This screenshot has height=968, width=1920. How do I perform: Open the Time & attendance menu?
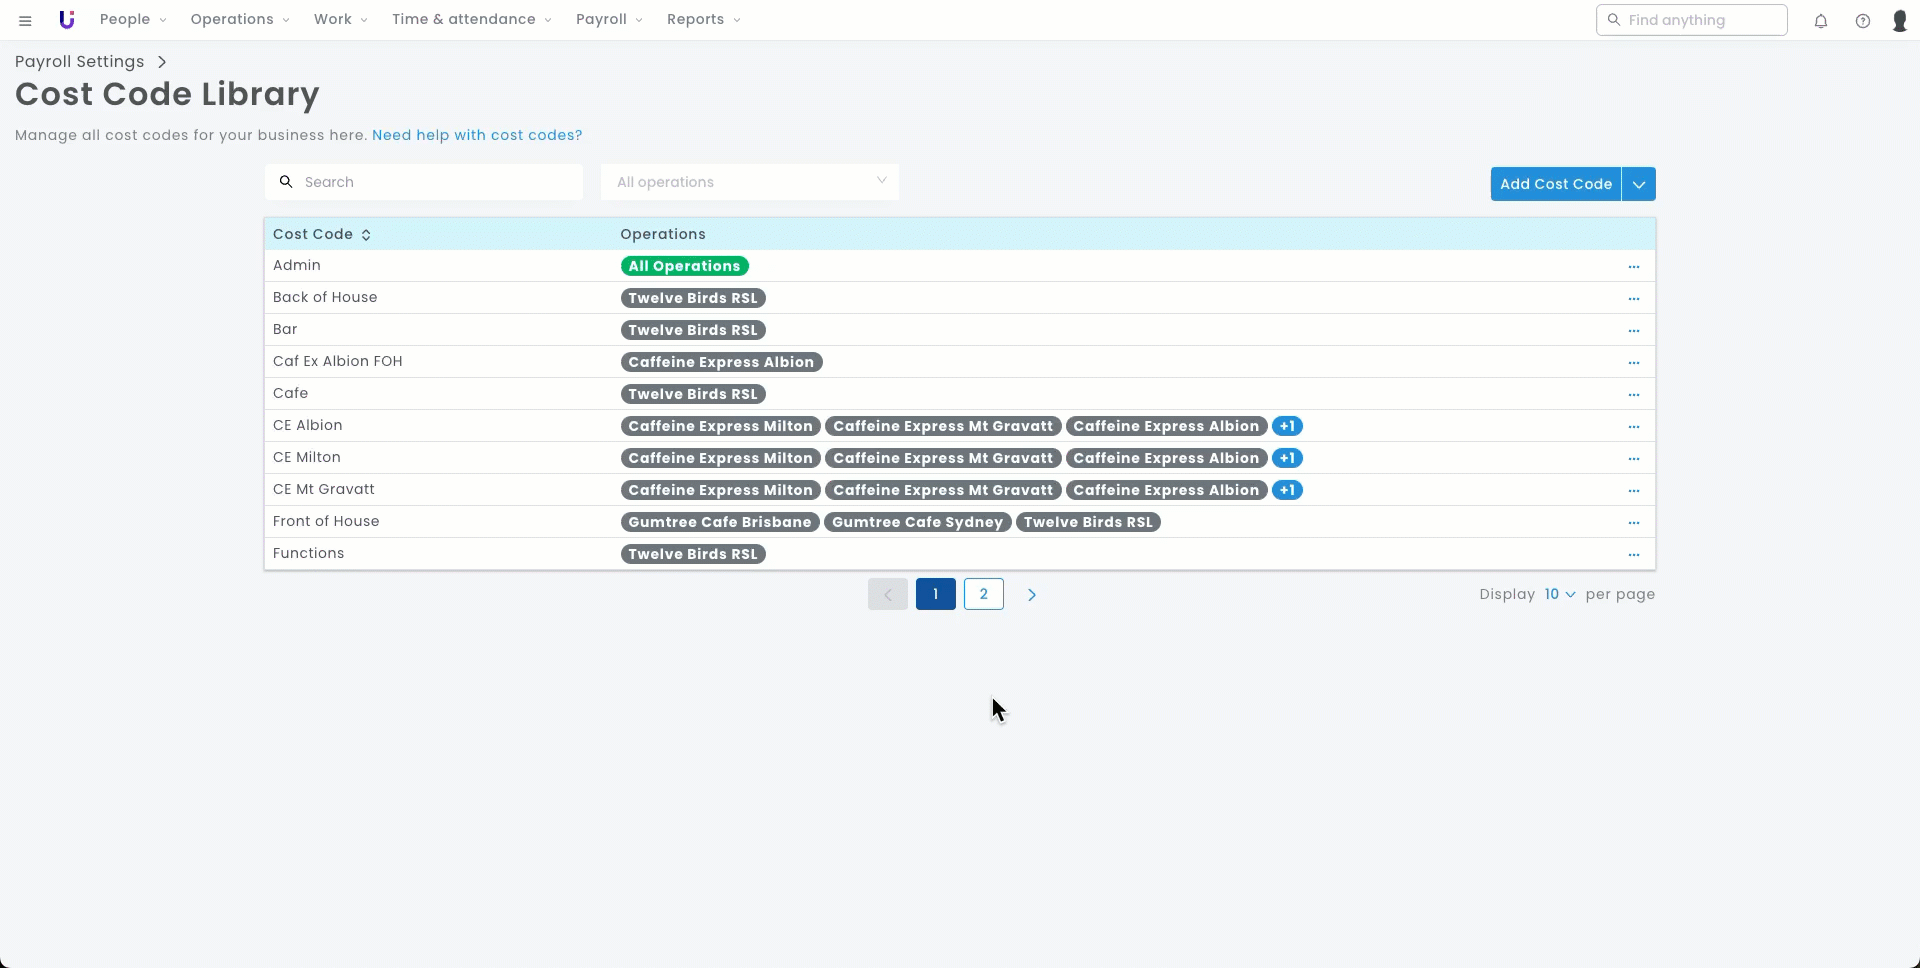(471, 20)
